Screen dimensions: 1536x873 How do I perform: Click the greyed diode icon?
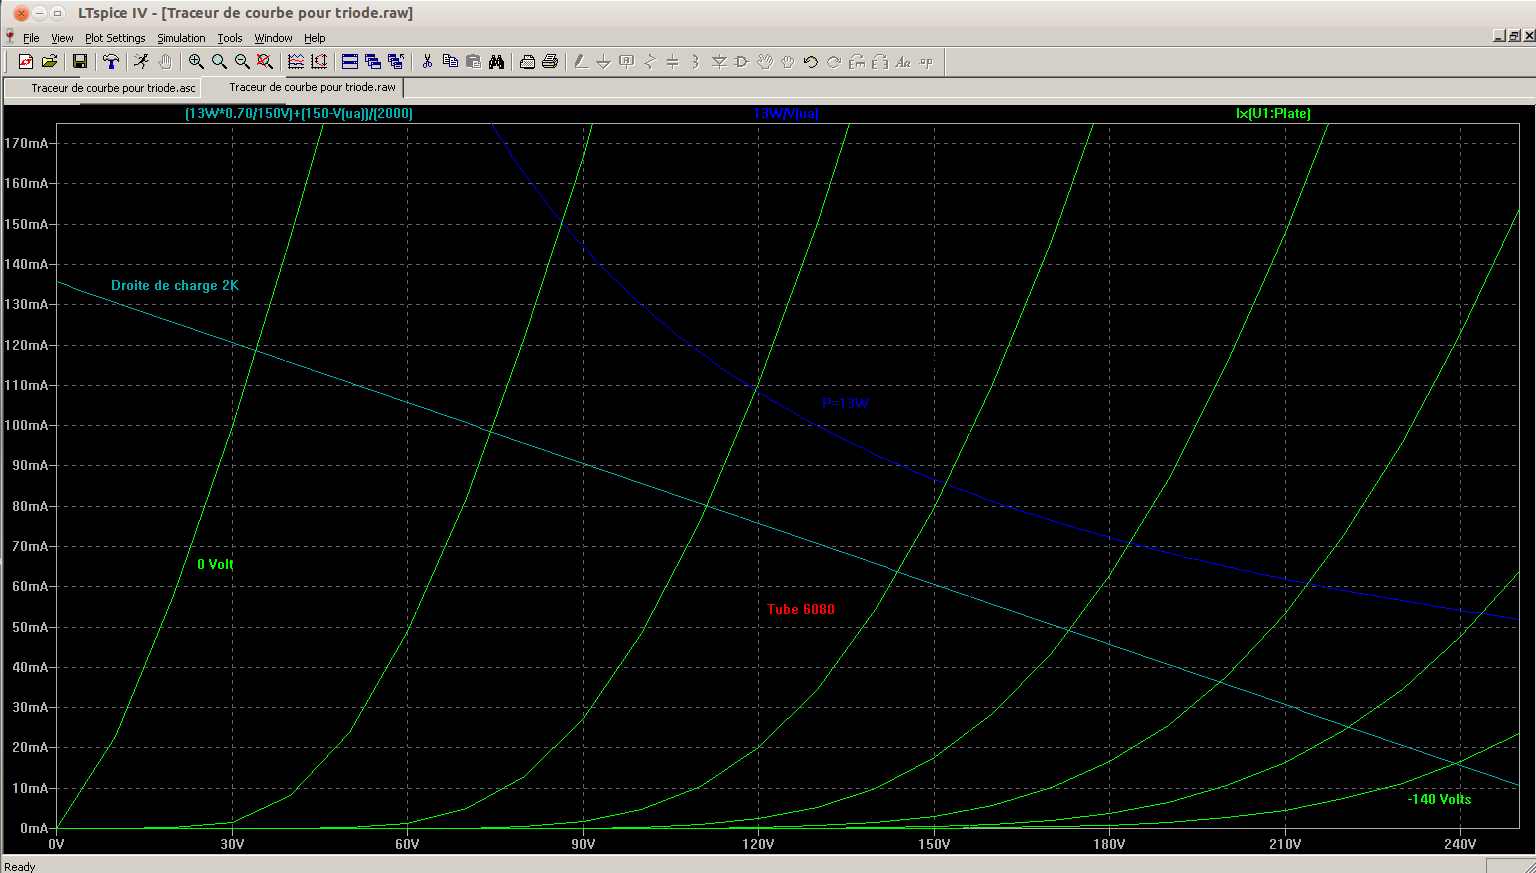719,62
